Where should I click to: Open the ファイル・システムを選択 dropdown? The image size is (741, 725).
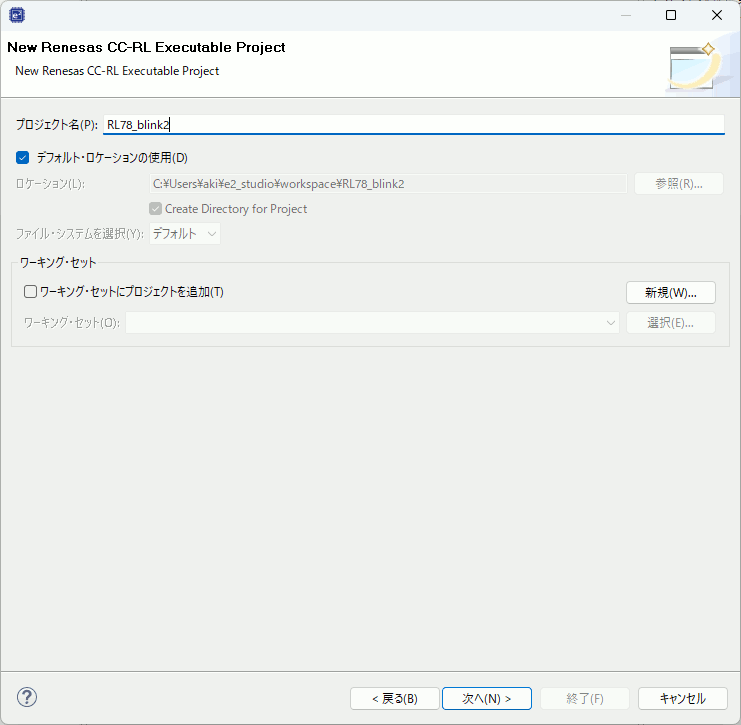[x=185, y=233]
